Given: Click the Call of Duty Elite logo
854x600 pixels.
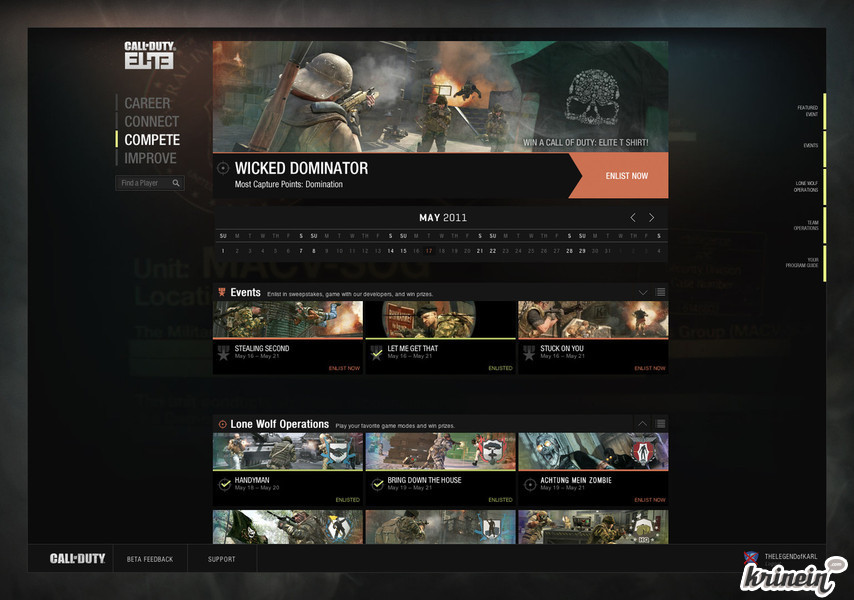Looking at the screenshot, I should click(149, 55).
